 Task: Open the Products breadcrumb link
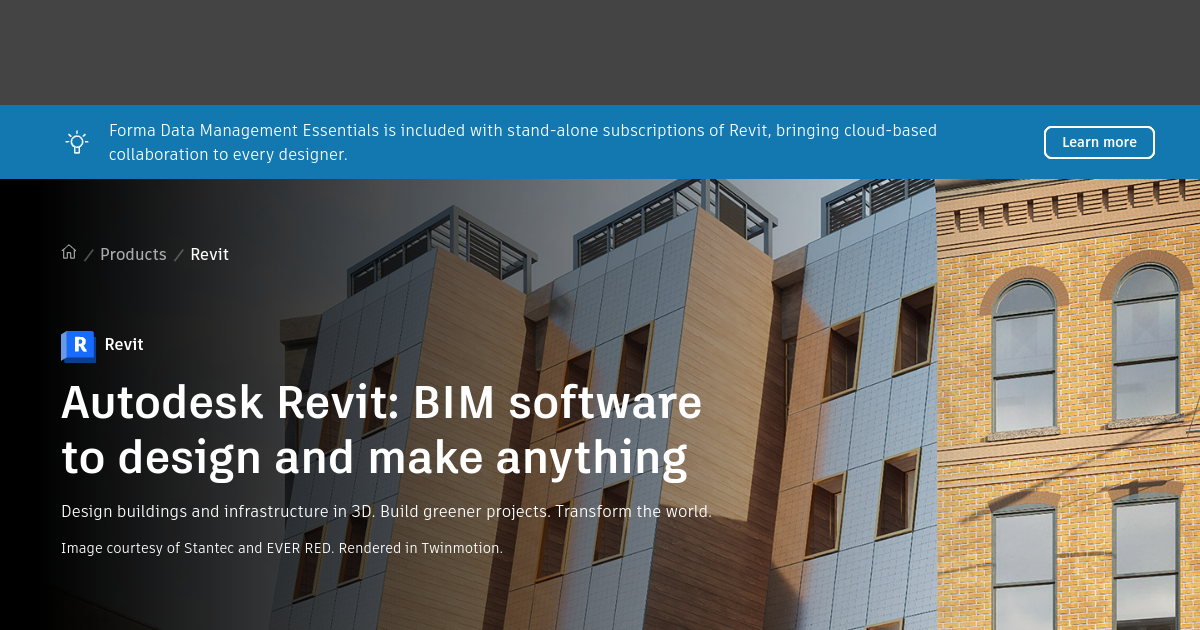pyautogui.click(x=133, y=255)
